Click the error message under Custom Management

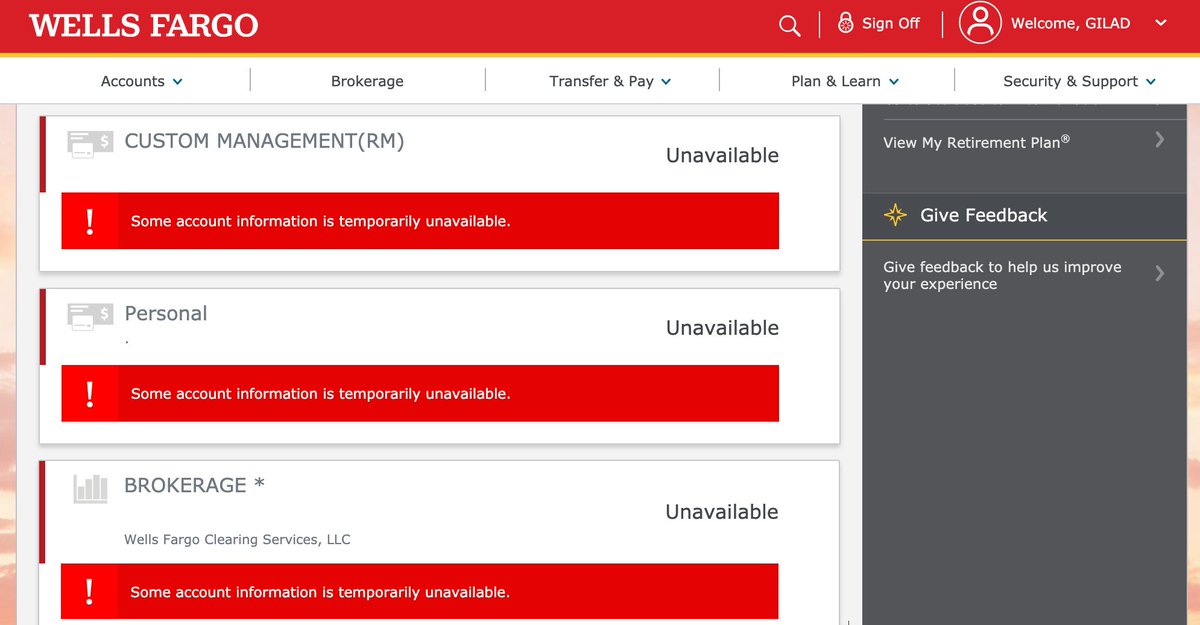point(321,221)
